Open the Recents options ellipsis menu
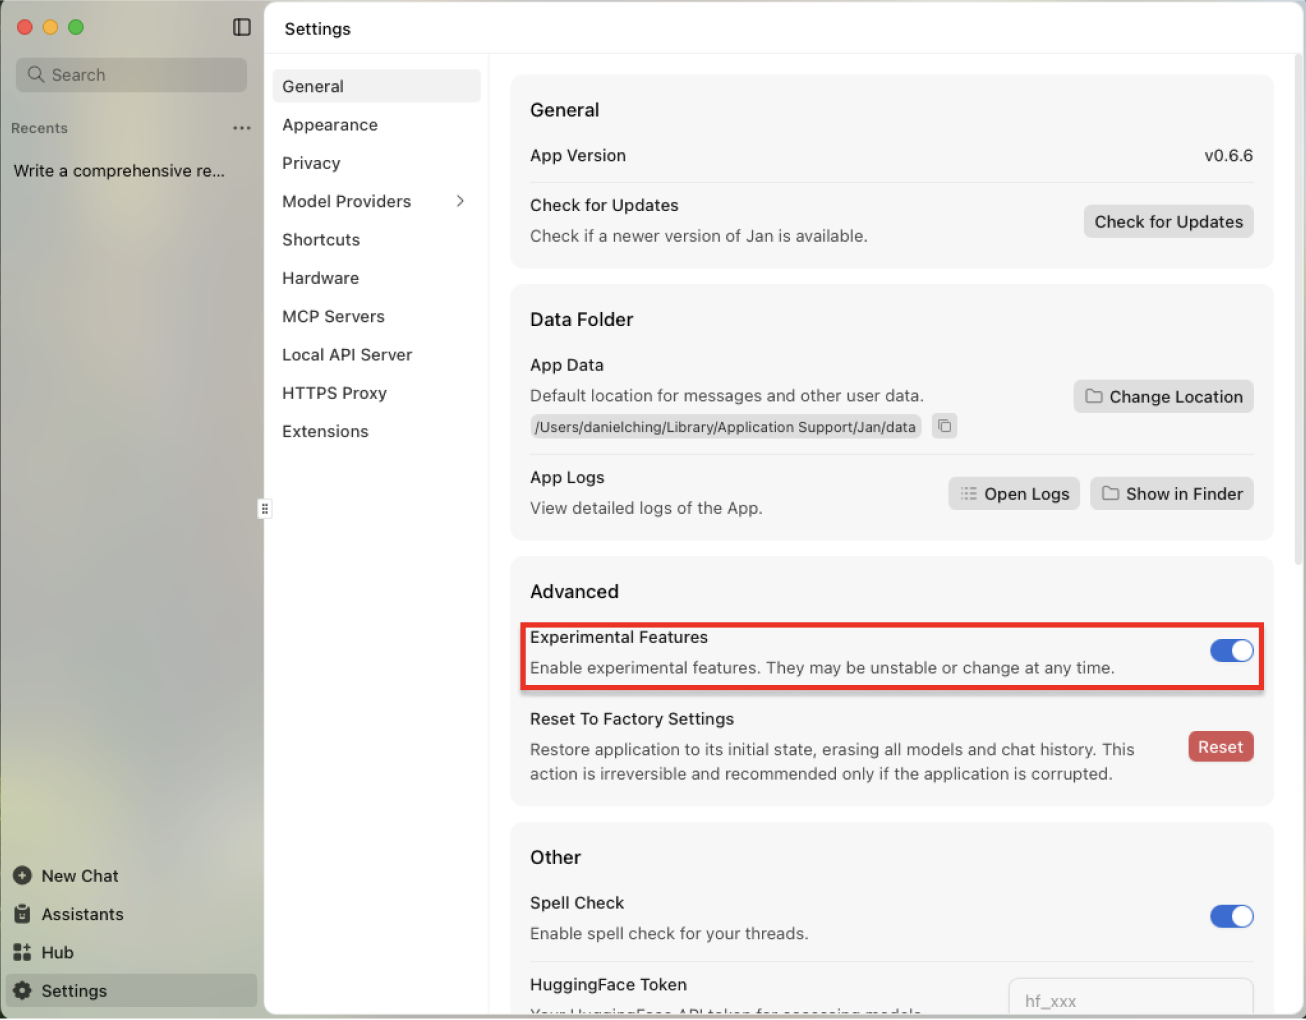The height and width of the screenshot is (1020, 1306). coord(241,128)
